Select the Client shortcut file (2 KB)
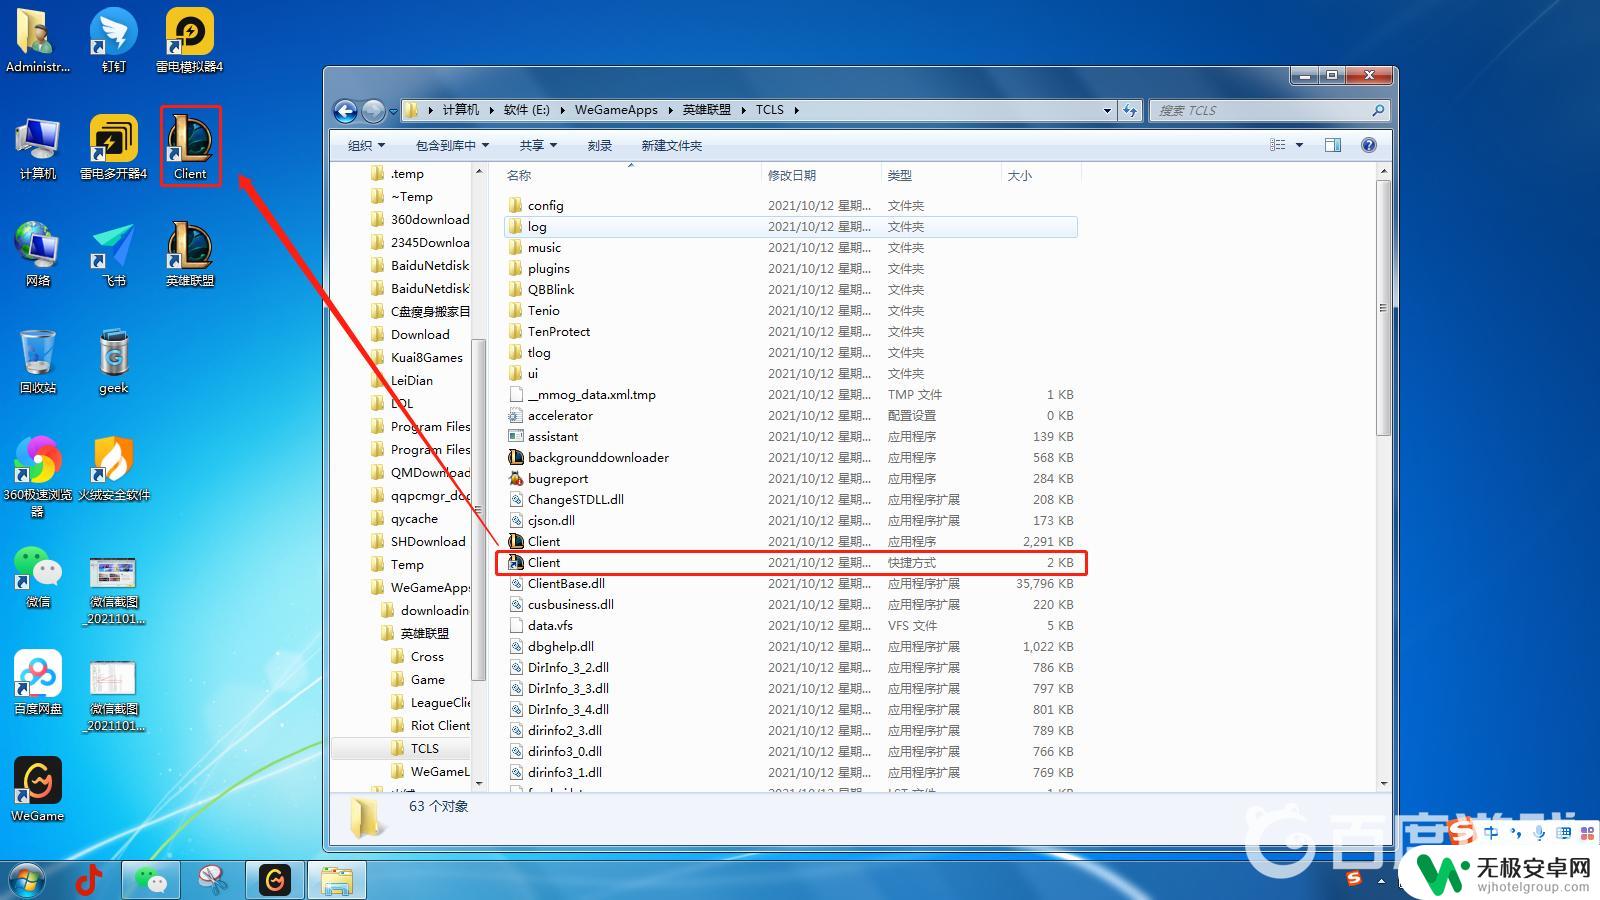Screen dimensions: 1600x900 coord(790,562)
